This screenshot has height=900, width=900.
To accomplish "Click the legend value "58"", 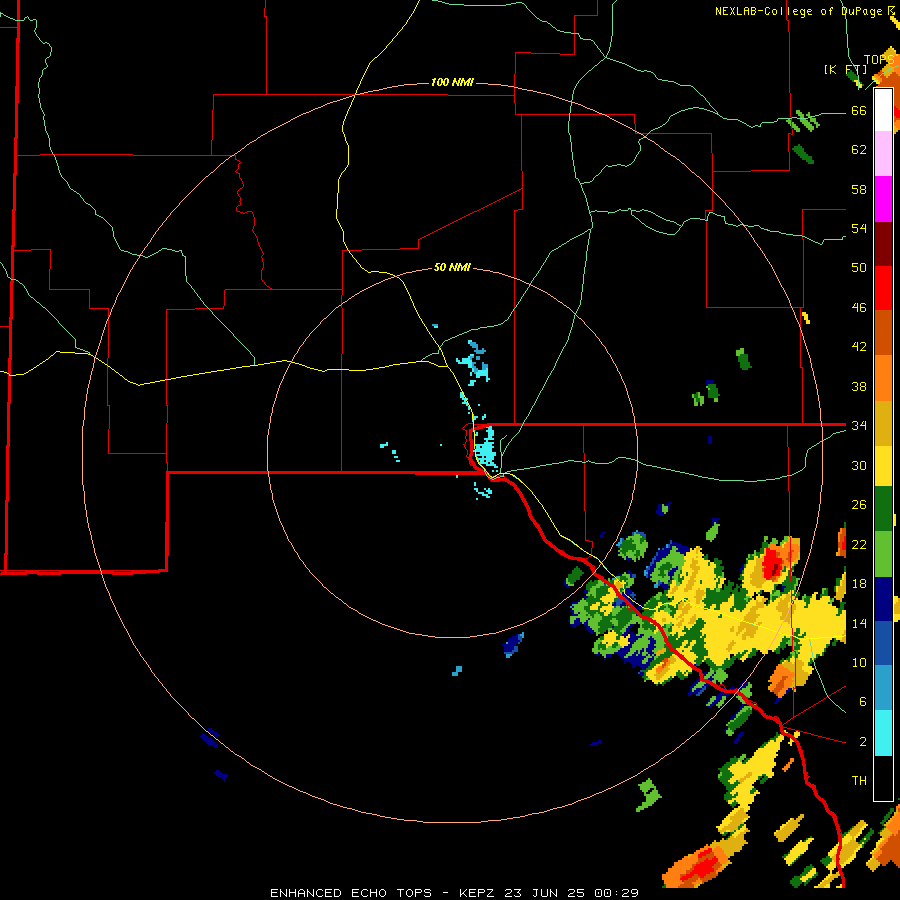I will tap(859, 189).
